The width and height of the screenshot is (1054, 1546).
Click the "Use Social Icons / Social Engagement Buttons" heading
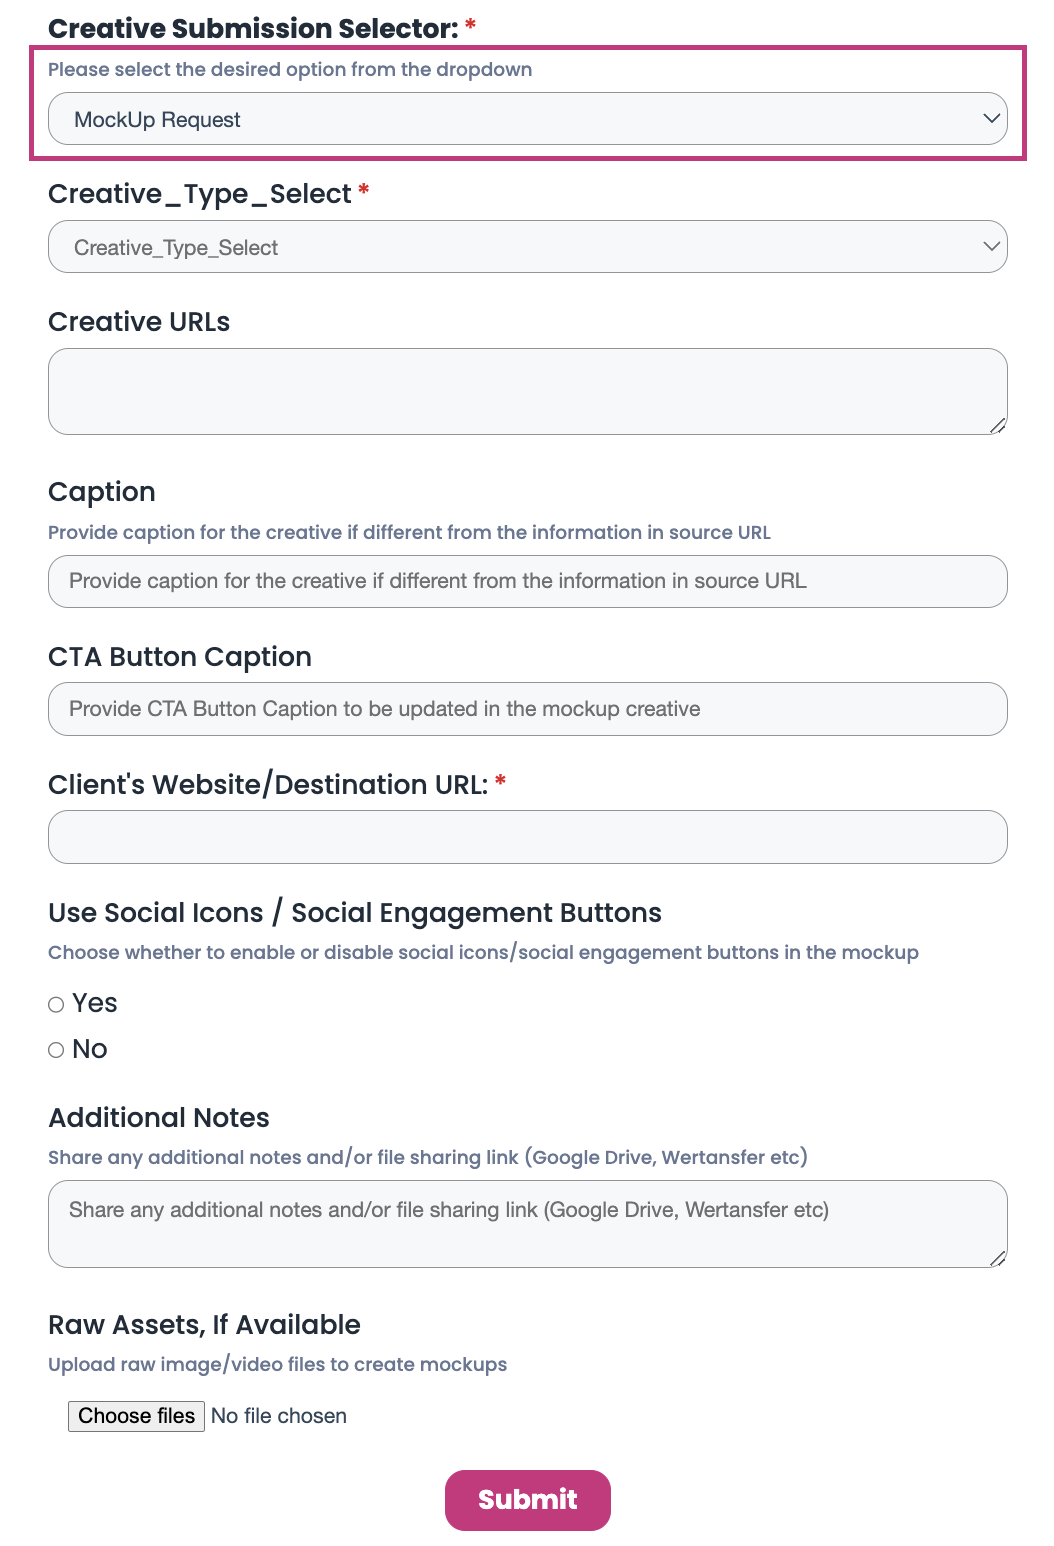click(355, 913)
